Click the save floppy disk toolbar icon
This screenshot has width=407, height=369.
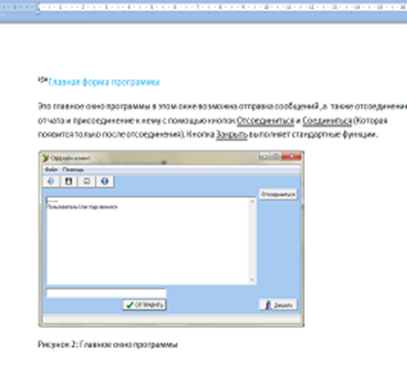point(69,181)
